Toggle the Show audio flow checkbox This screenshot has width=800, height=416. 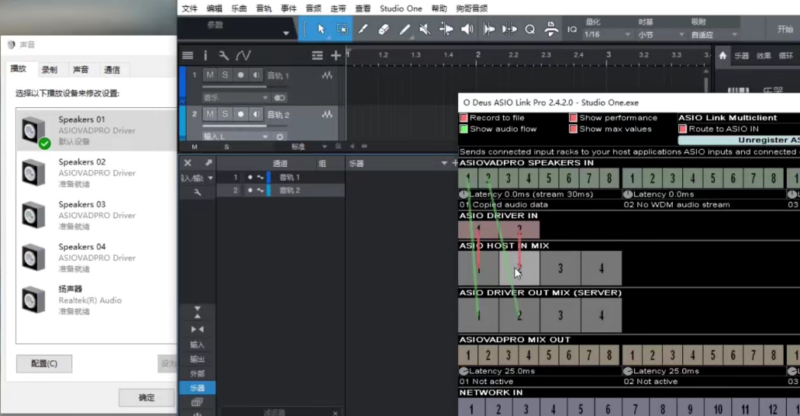click(464, 129)
